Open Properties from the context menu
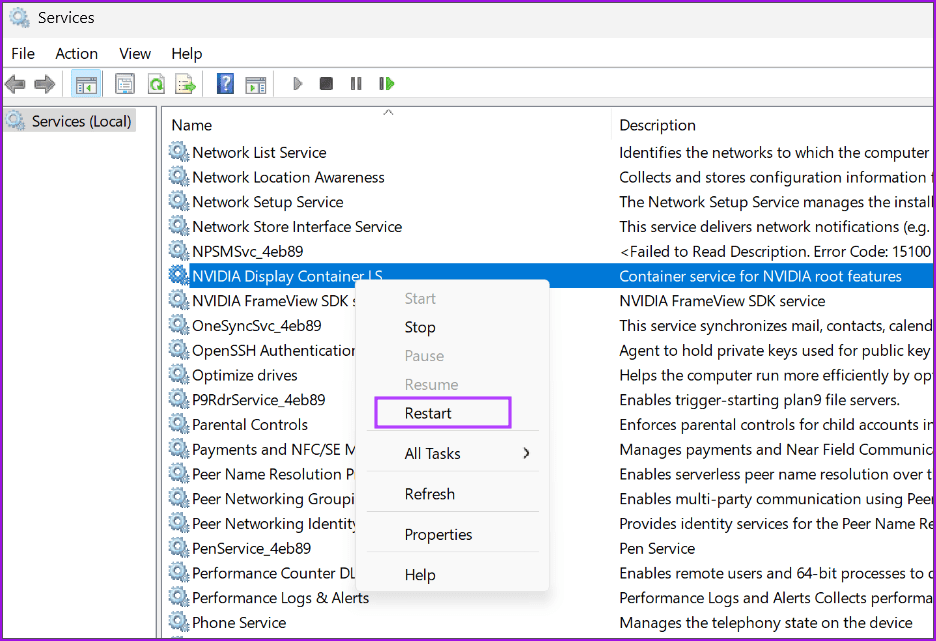Screen dimensions: 936x641 point(438,534)
